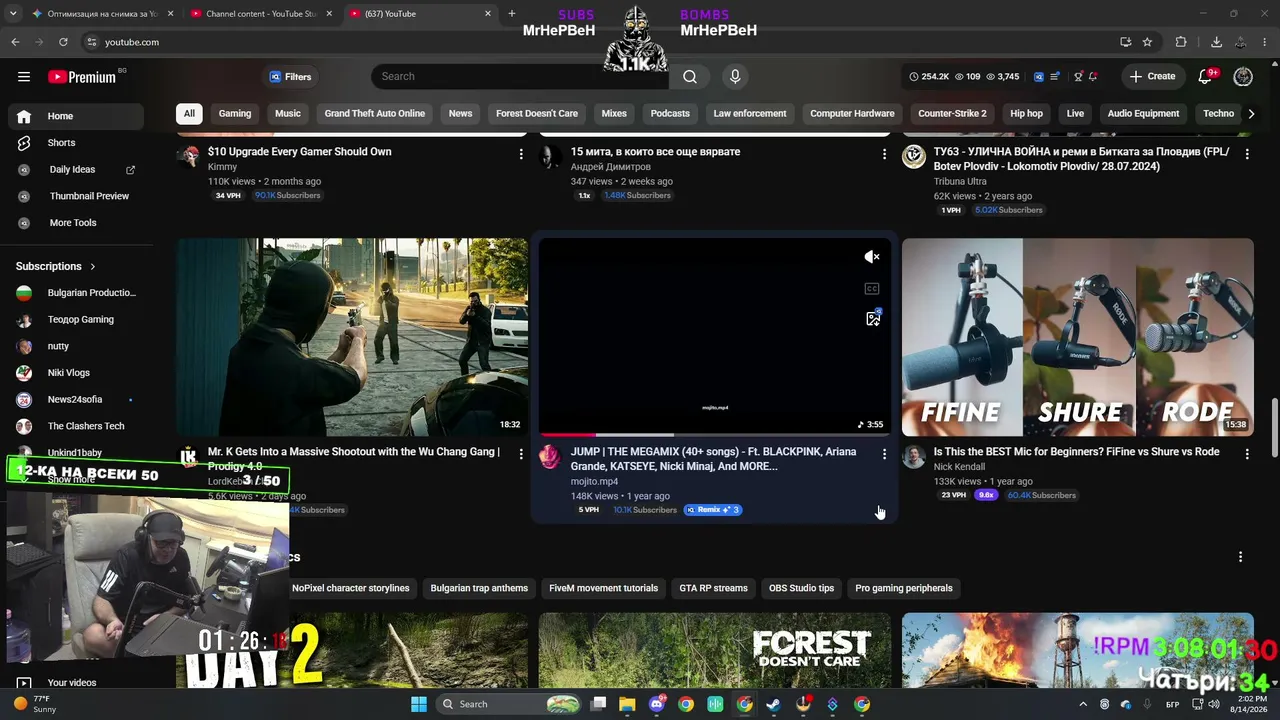The height and width of the screenshot is (720, 1280).
Task: Run search with the magnifier button
Action: [x=690, y=76]
